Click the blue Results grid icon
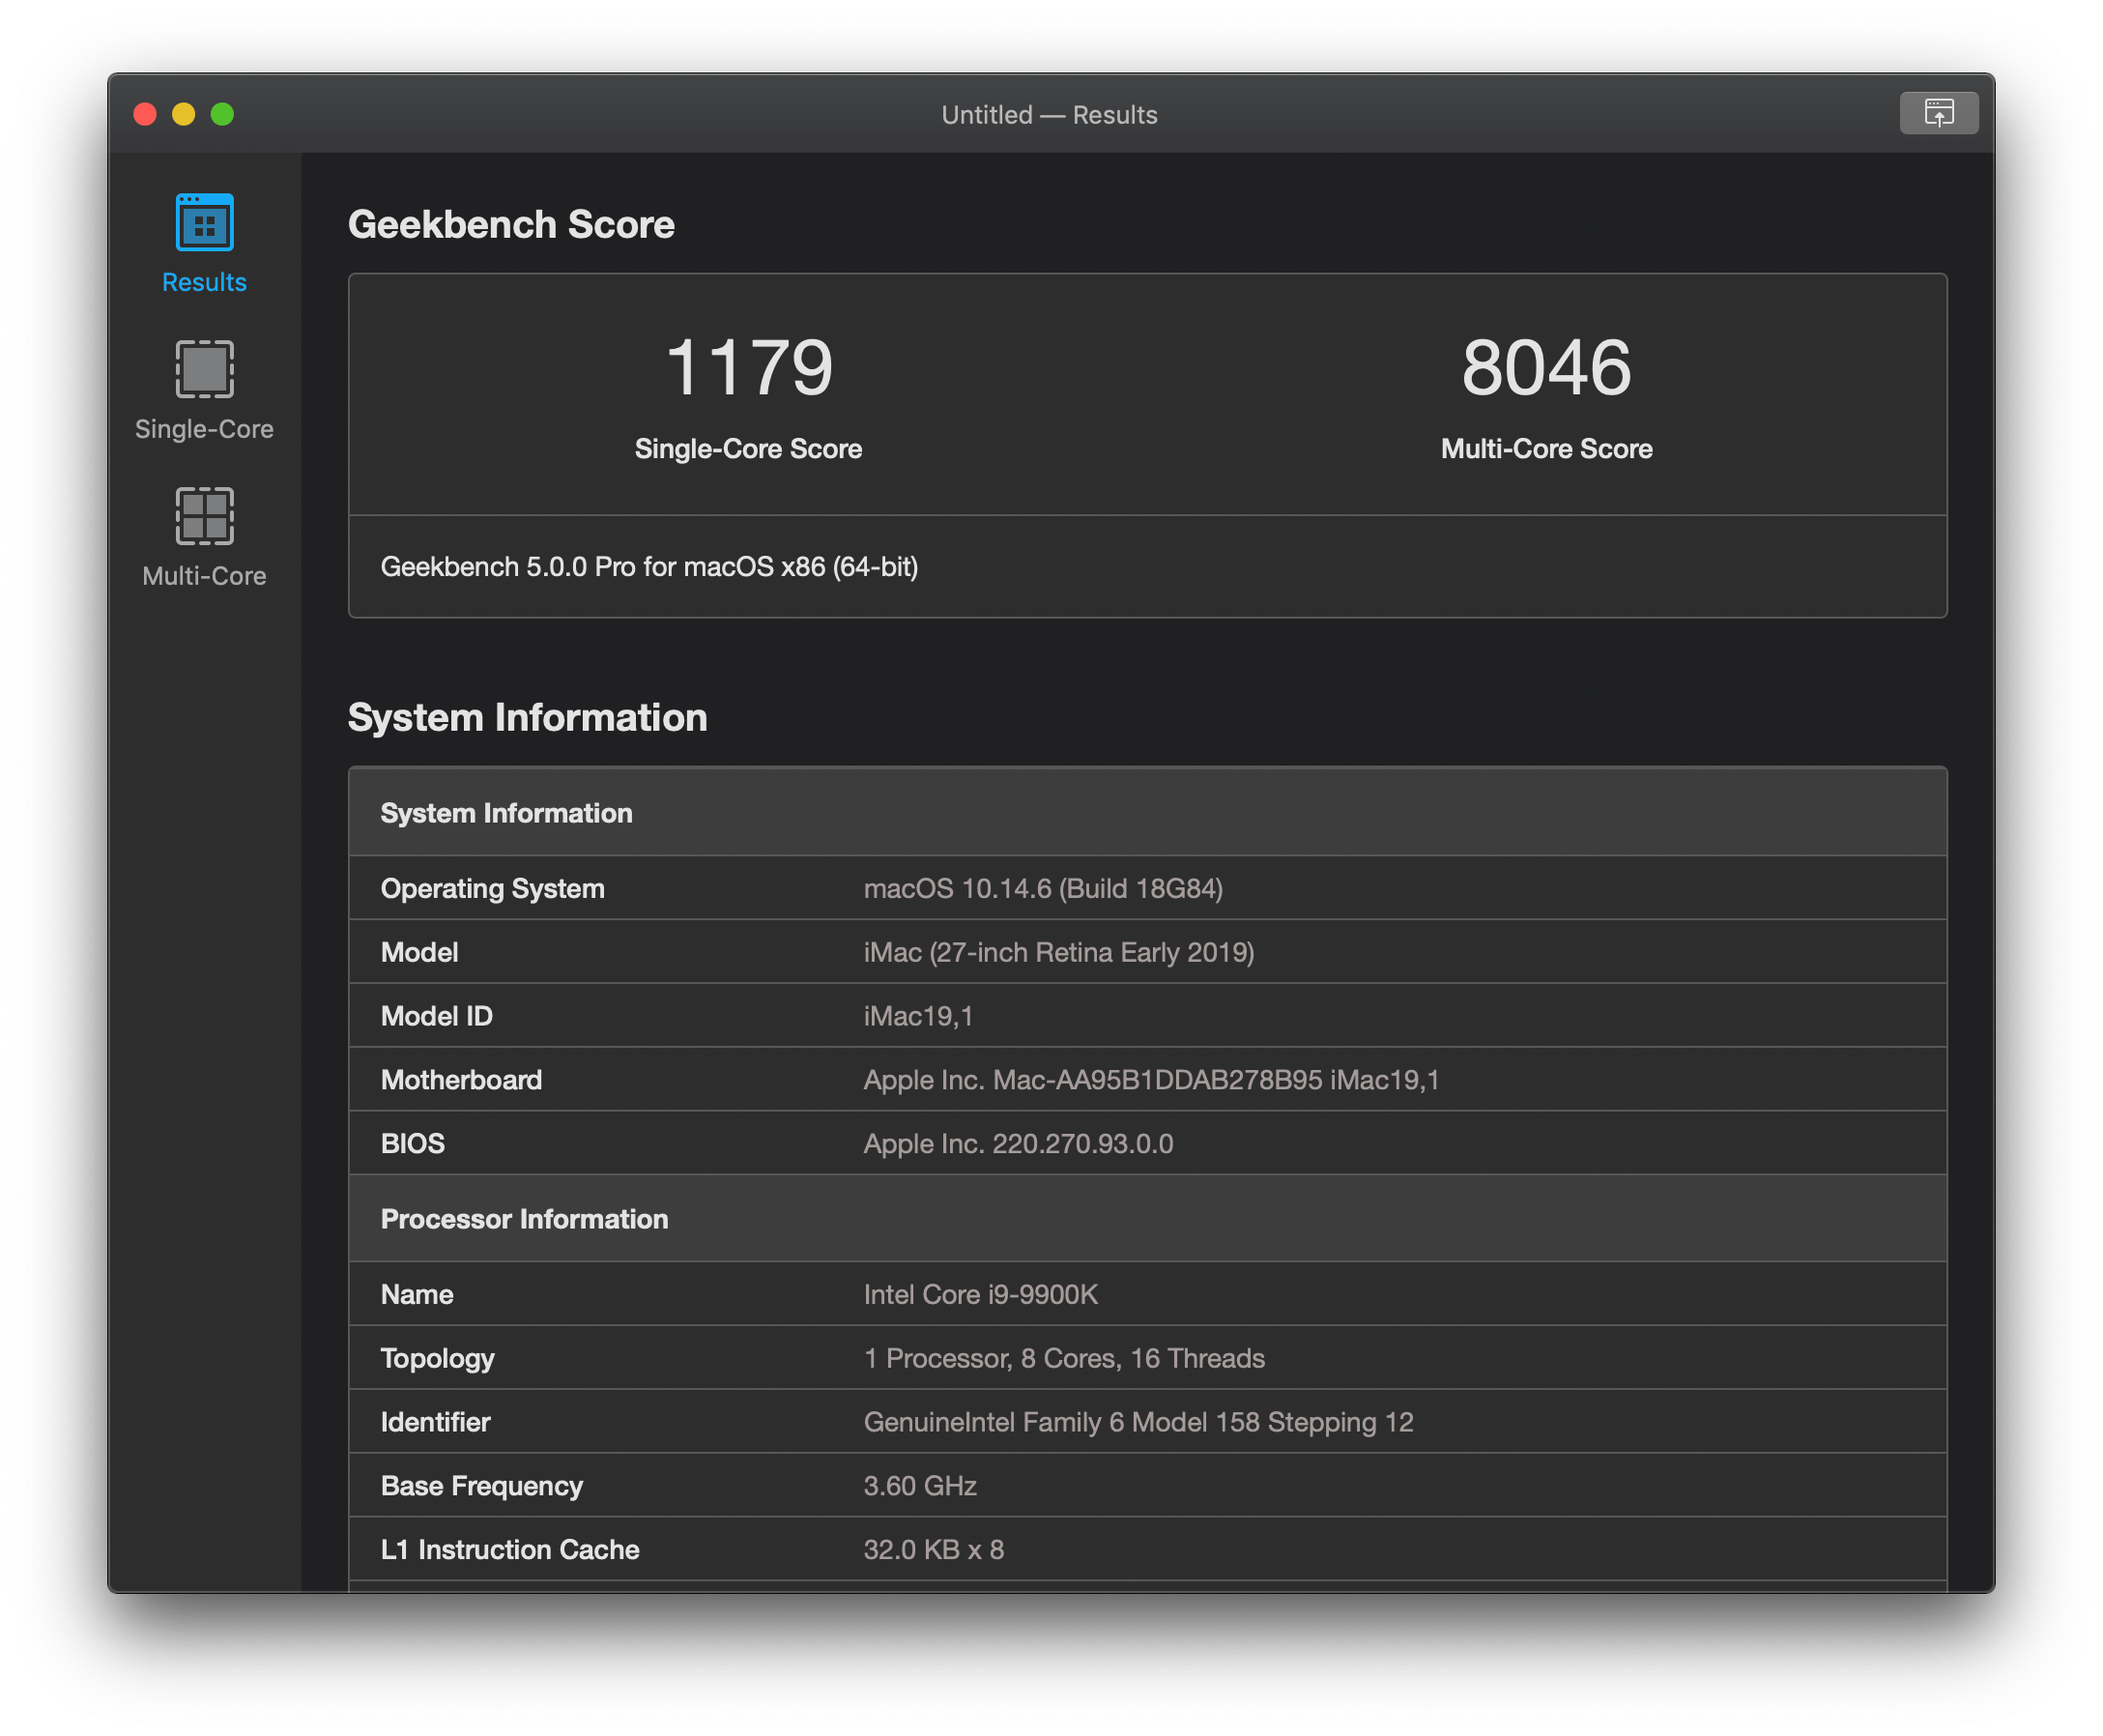 [203, 222]
